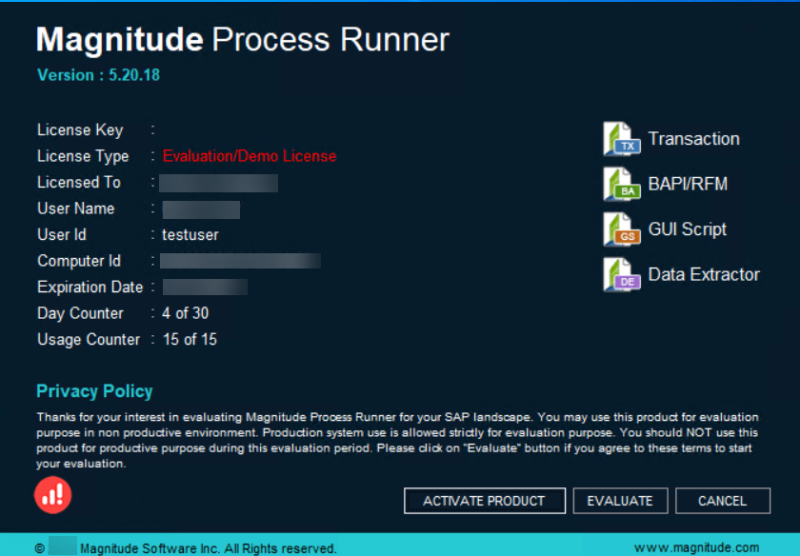
Task: Click the Day Counter value 4 of 30
Action: pyautogui.click(x=185, y=313)
